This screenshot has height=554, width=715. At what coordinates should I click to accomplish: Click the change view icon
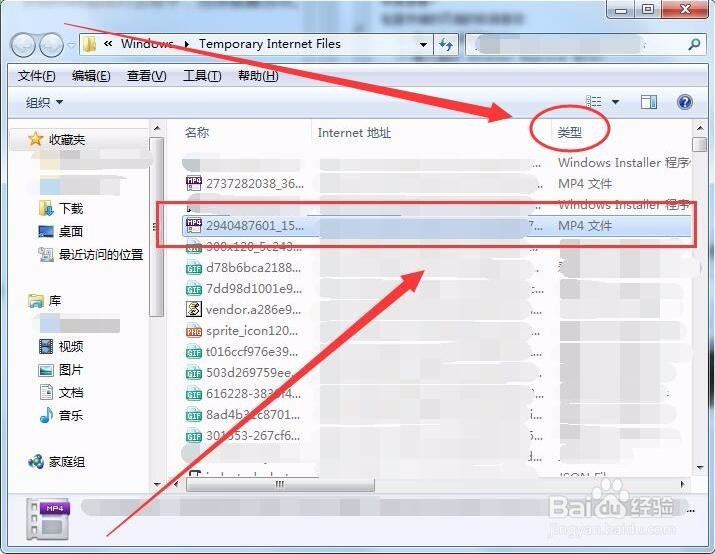click(593, 102)
